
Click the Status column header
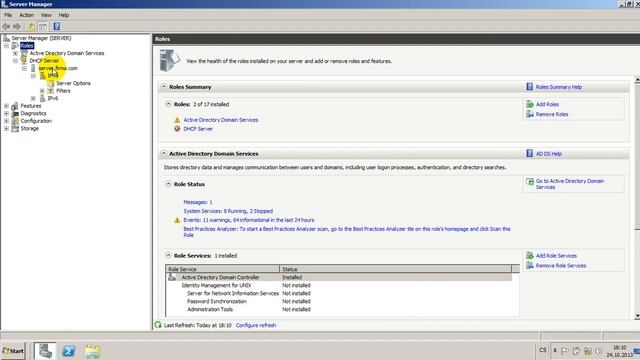coord(396,269)
